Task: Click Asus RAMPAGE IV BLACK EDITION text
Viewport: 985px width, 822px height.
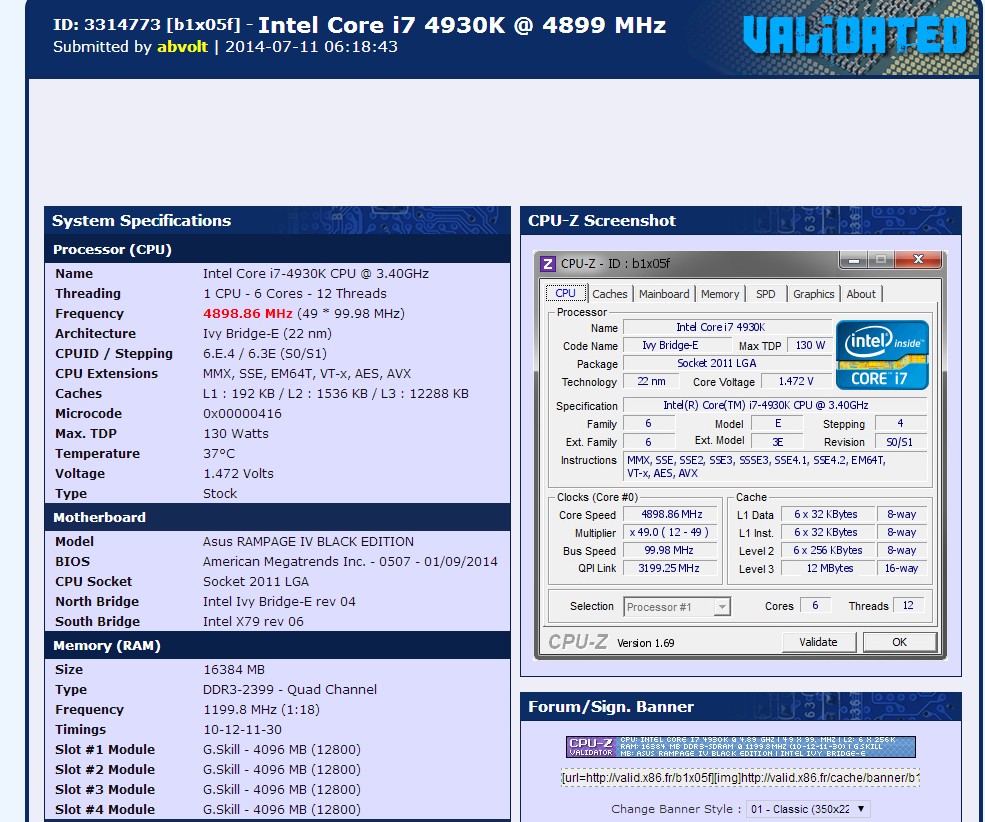Action: (x=308, y=541)
